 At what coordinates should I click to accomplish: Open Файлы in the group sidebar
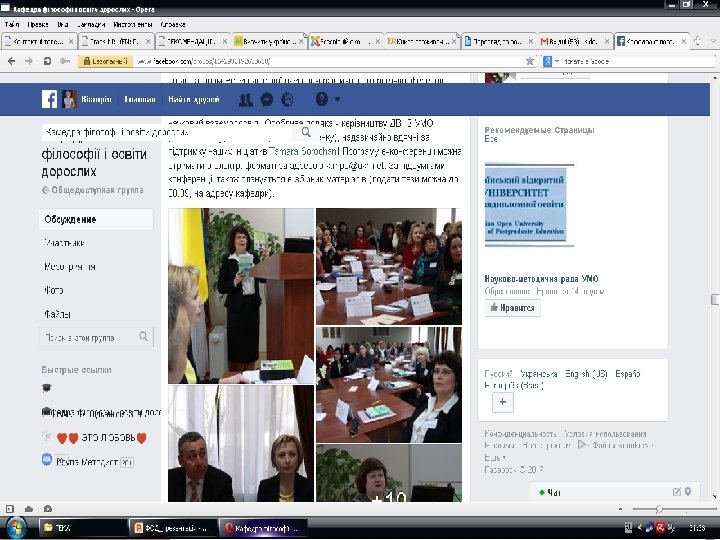click(x=57, y=315)
